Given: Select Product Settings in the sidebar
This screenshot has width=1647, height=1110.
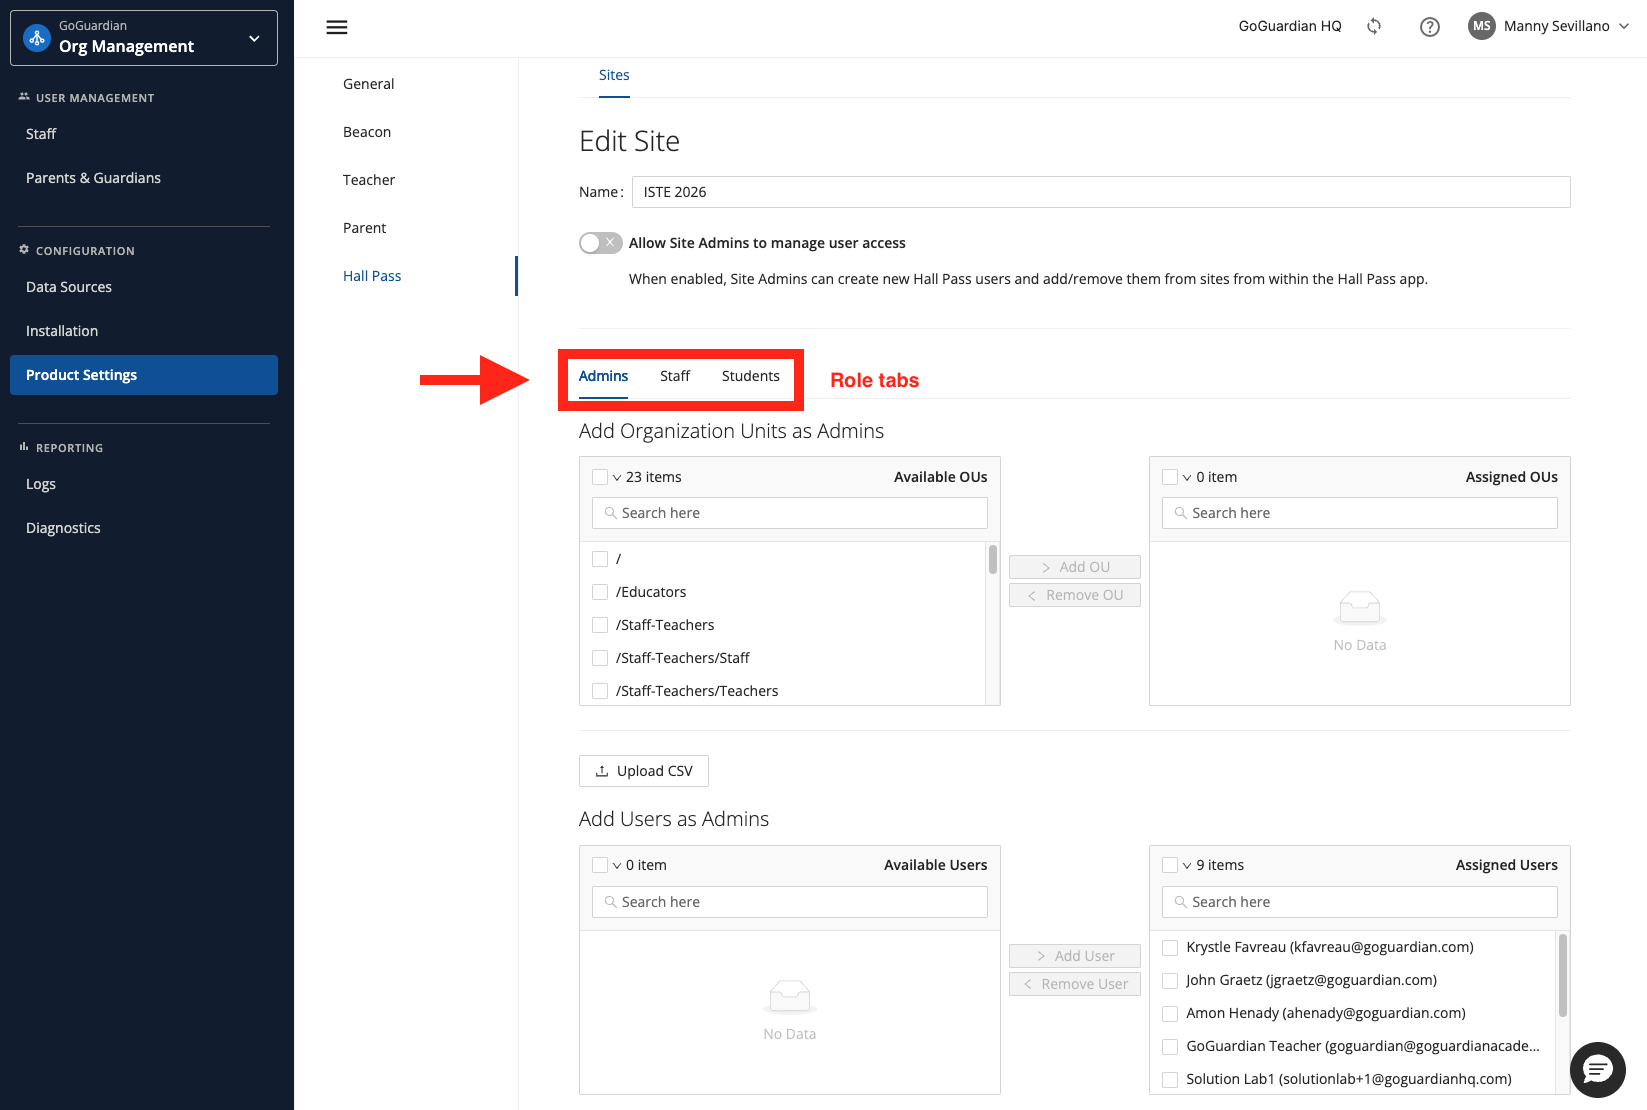Looking at the screenshot, I should click(x=144, y=375).
